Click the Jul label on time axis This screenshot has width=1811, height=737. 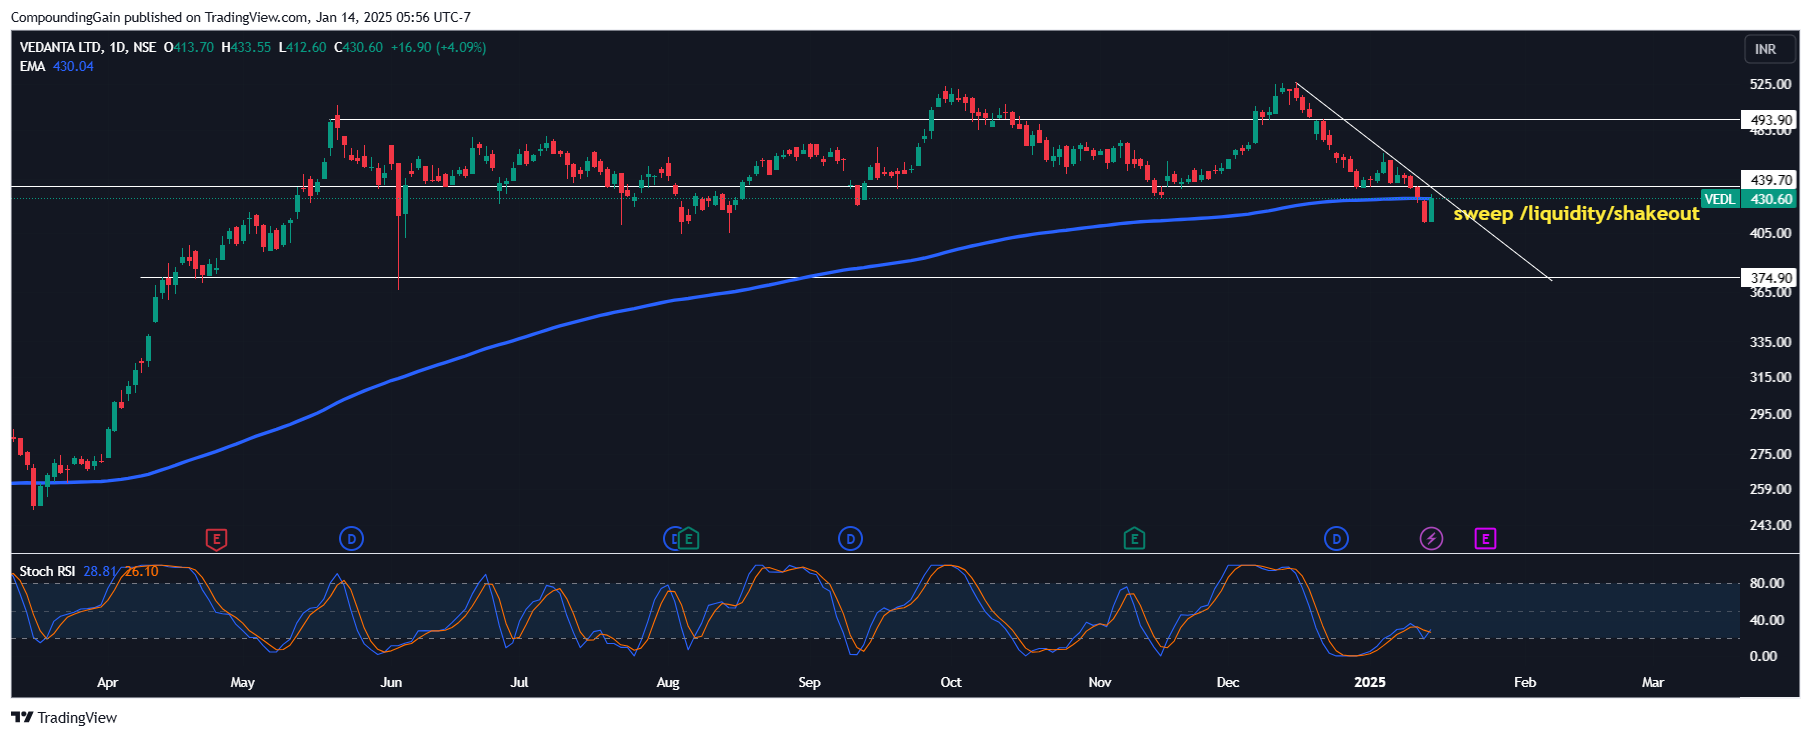[x=519, y=682]
